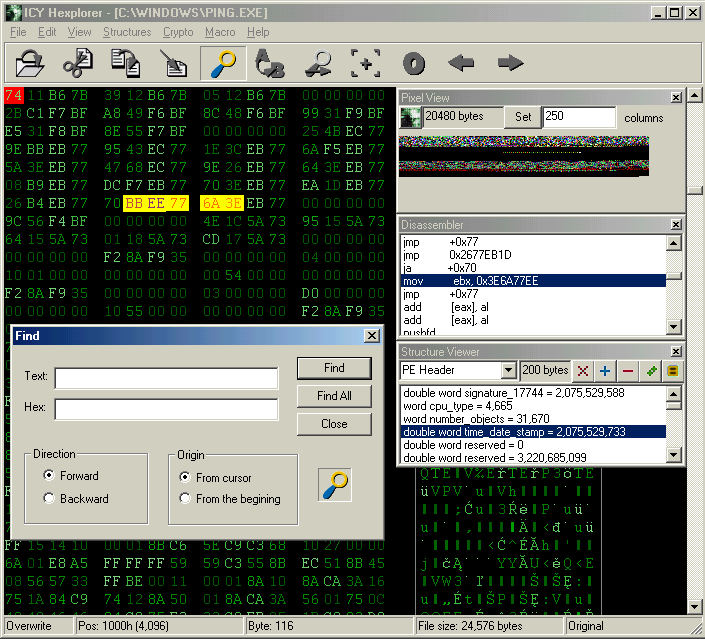
Task: Open the Edit menu
Action: click(x=47, y=32)
